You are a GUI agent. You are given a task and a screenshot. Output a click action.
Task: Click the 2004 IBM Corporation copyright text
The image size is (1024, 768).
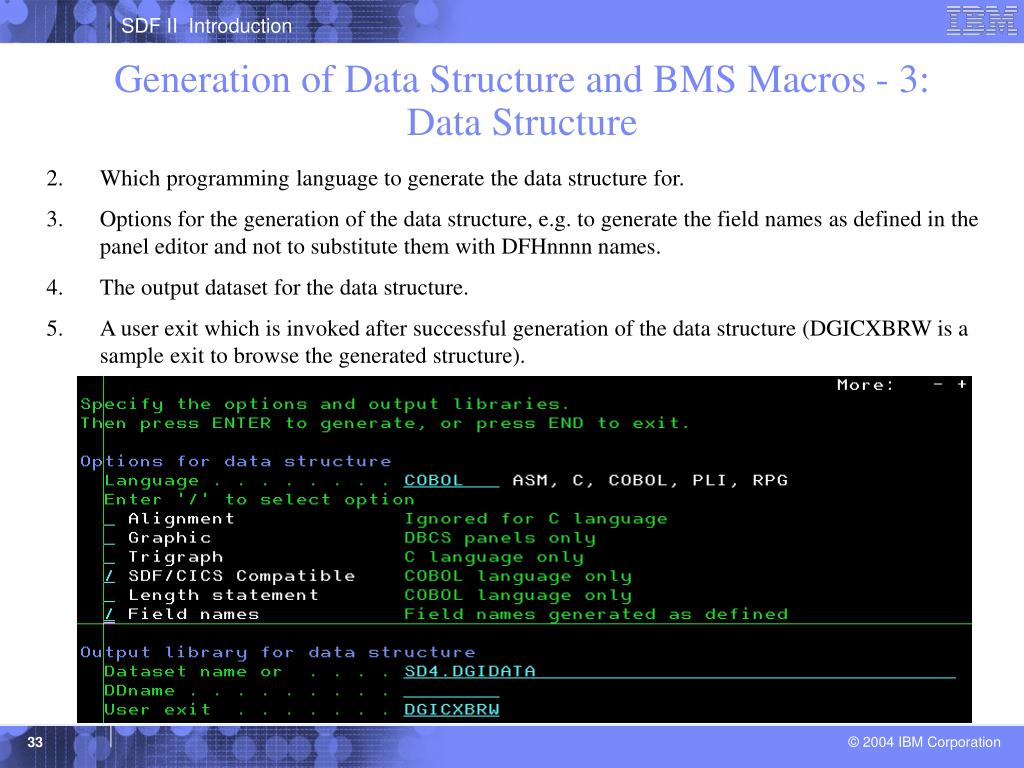click(924, 742)
